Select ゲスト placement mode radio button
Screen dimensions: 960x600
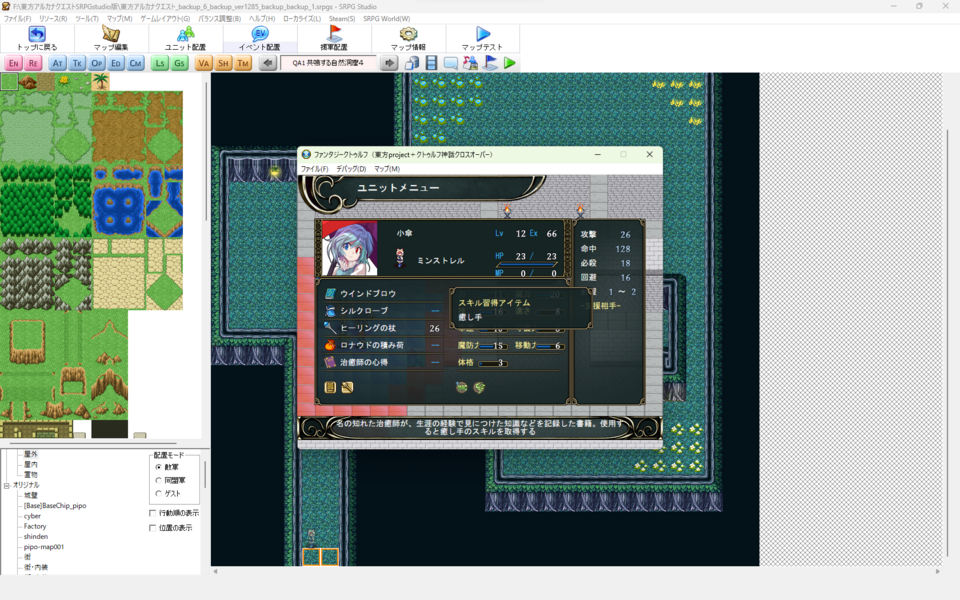pos(159,493)
